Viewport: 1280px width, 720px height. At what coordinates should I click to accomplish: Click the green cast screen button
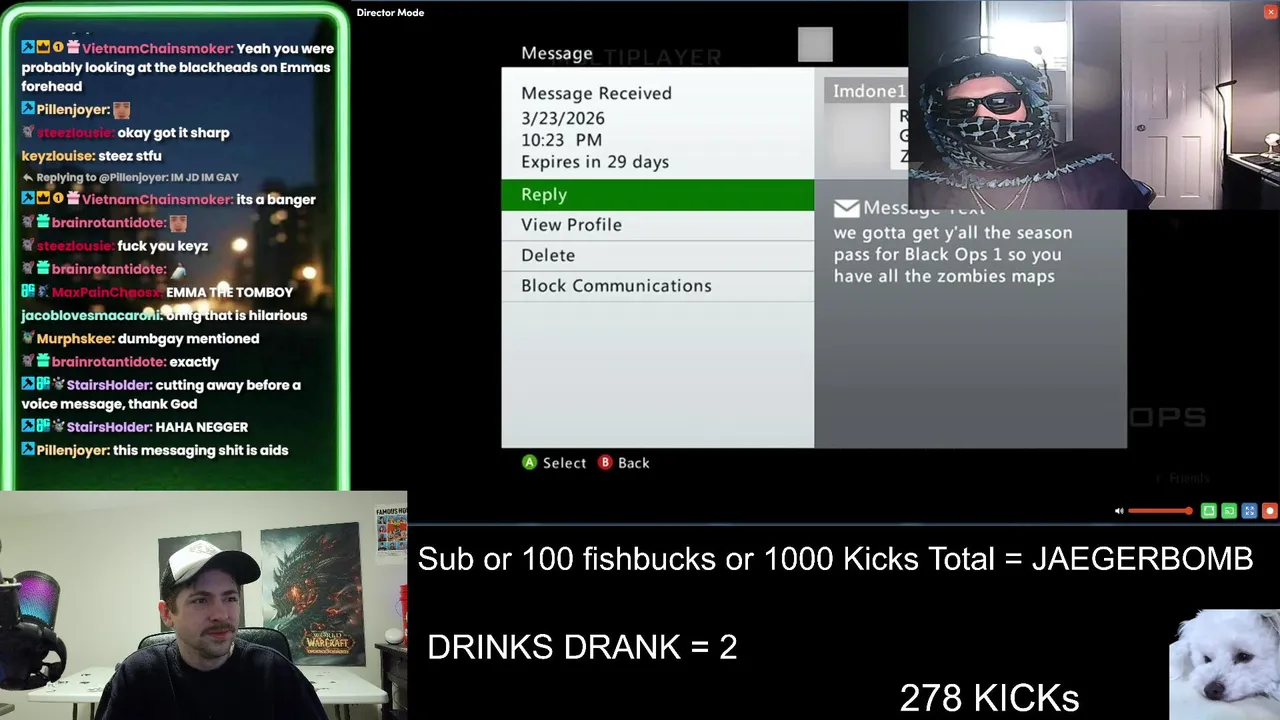[1229, 511]
